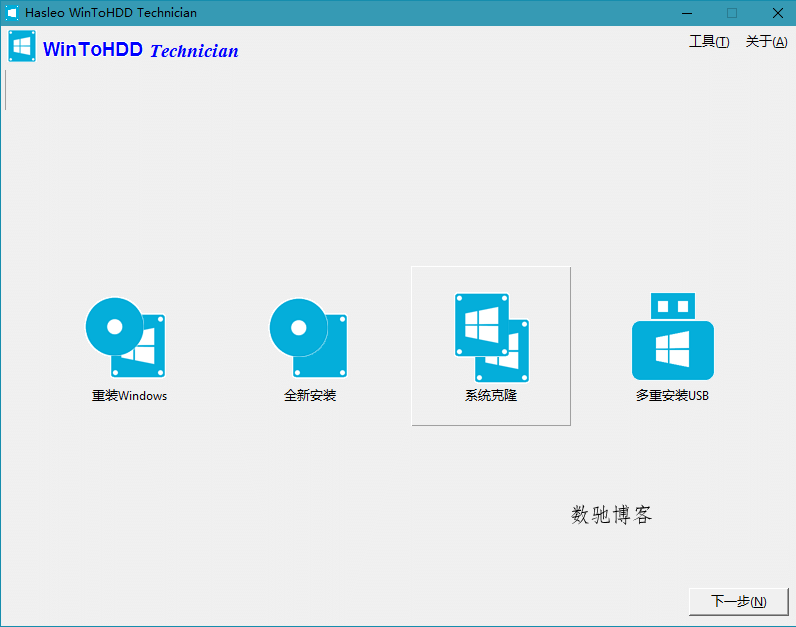Click the WinToHDD logo icon in header

22,46
